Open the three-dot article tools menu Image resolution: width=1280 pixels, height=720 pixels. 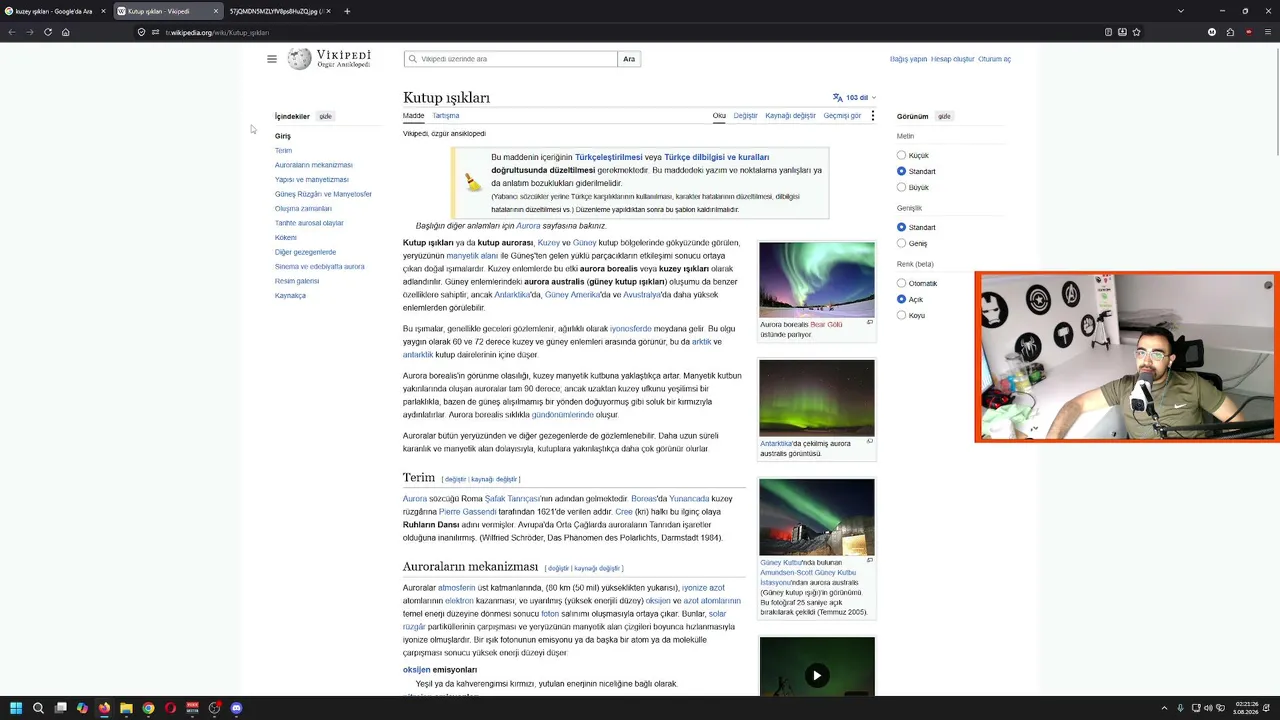(x=872, y=116)
